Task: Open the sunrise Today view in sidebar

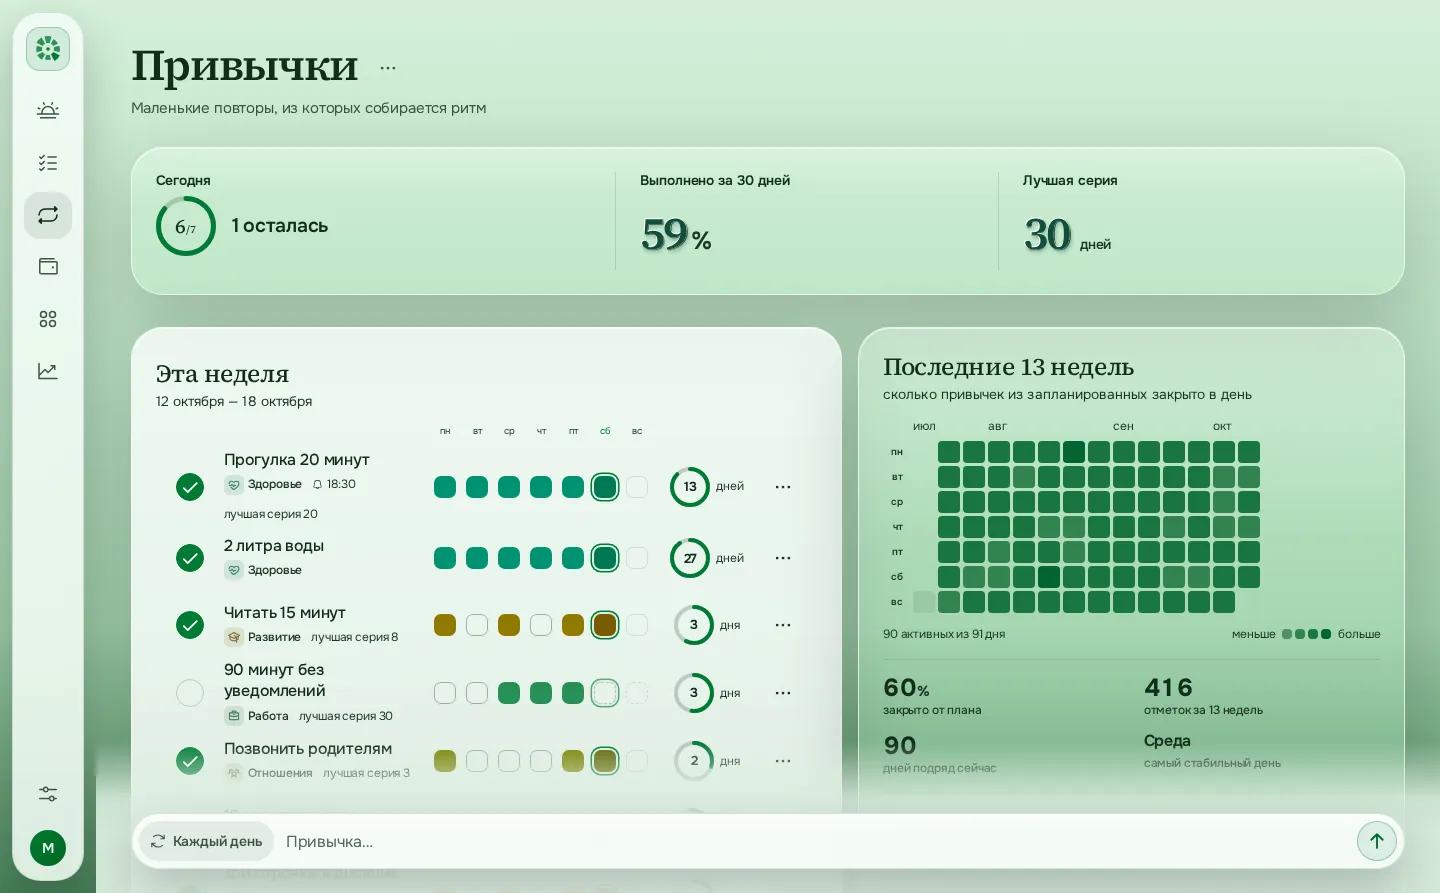Action: (48, 111)
